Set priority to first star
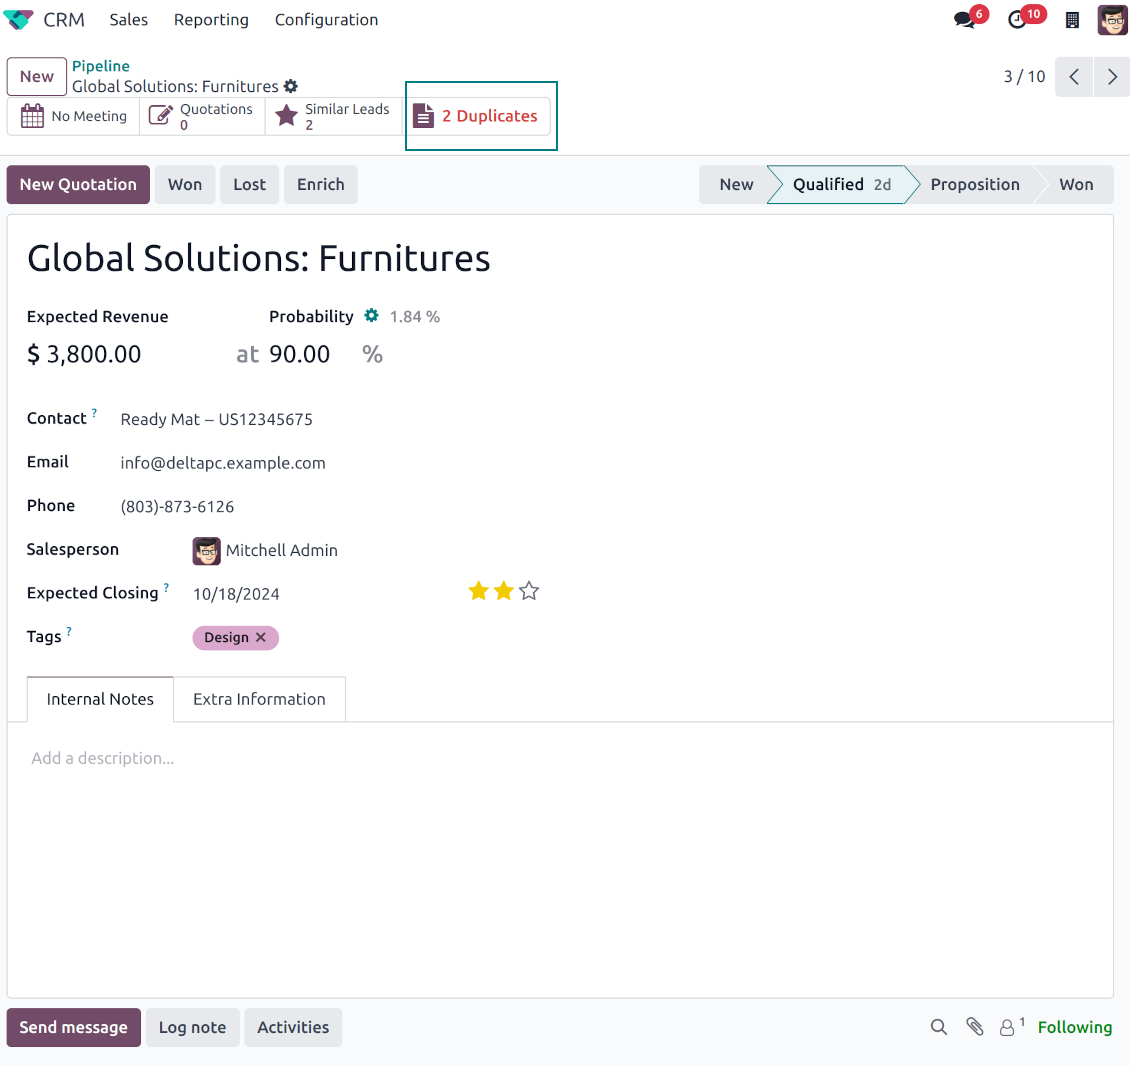 coord(478,592)
